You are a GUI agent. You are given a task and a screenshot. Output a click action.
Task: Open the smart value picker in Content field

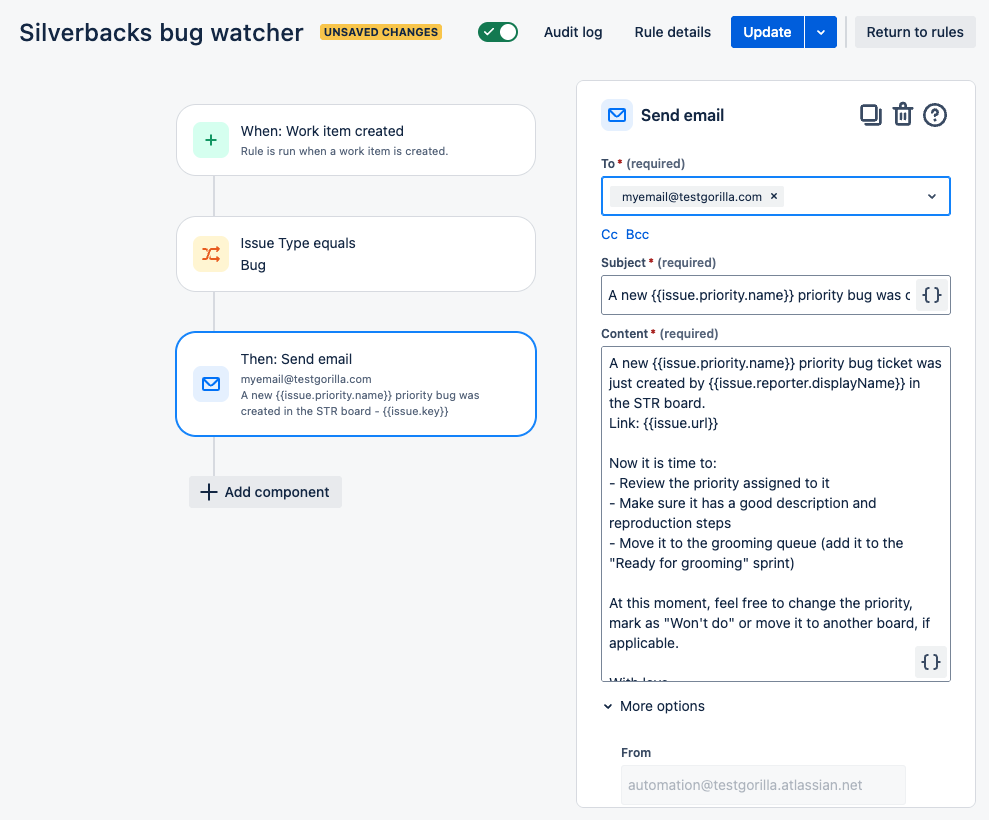930,661
